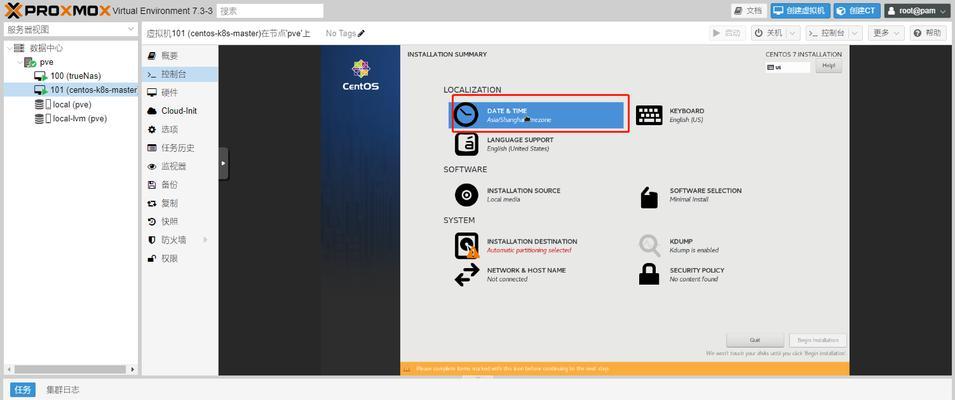955x400 pixels.
Task: Collapse the 数据中心 tree node
Action: point(9,48)
